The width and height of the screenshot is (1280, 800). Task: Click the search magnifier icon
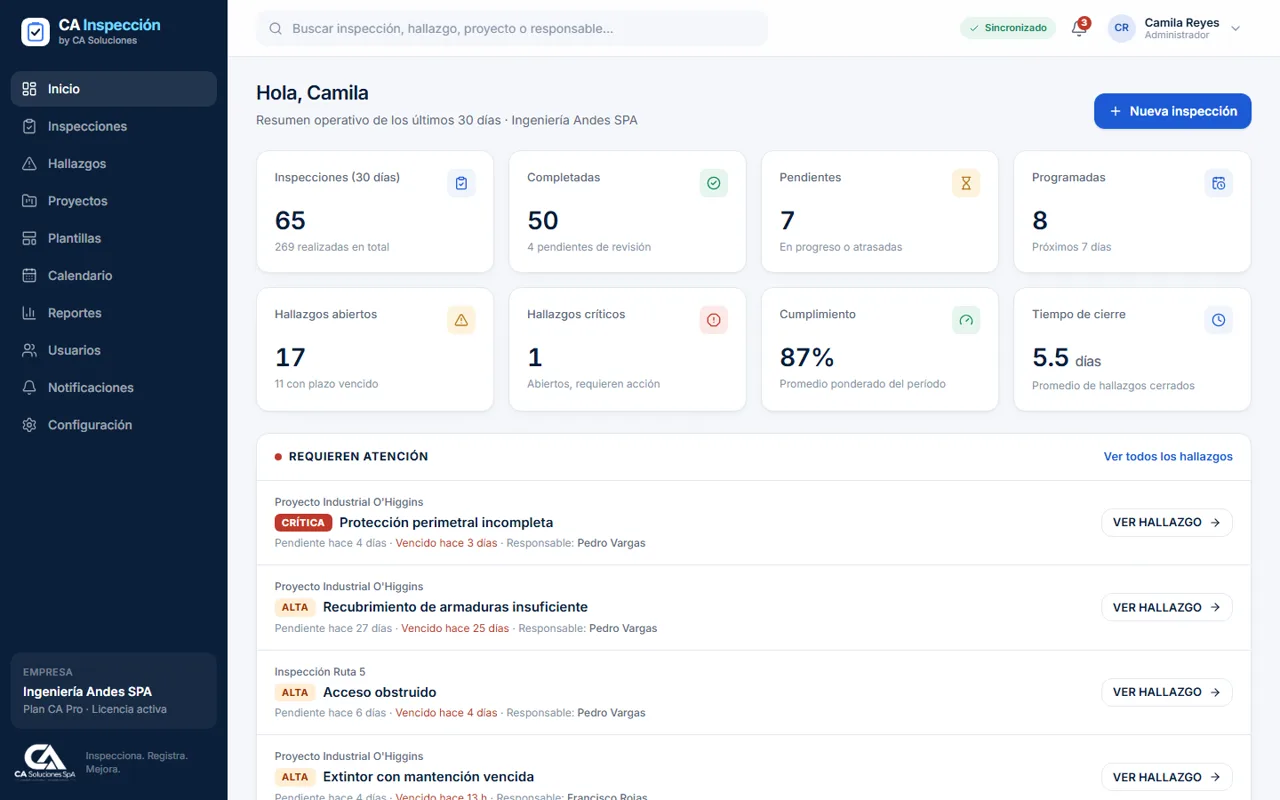[276, 29]
